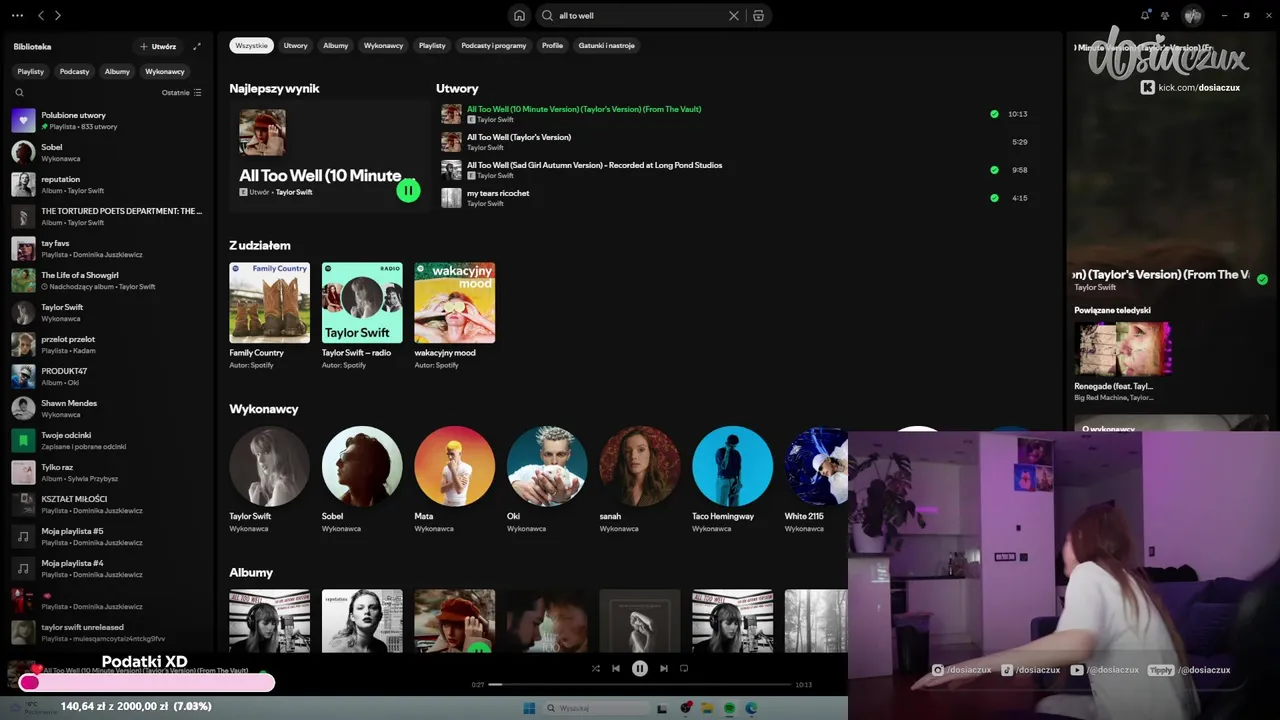Open The Life of a Showgirl entry
The image size is (1280, 720).
tap(108, 280)
